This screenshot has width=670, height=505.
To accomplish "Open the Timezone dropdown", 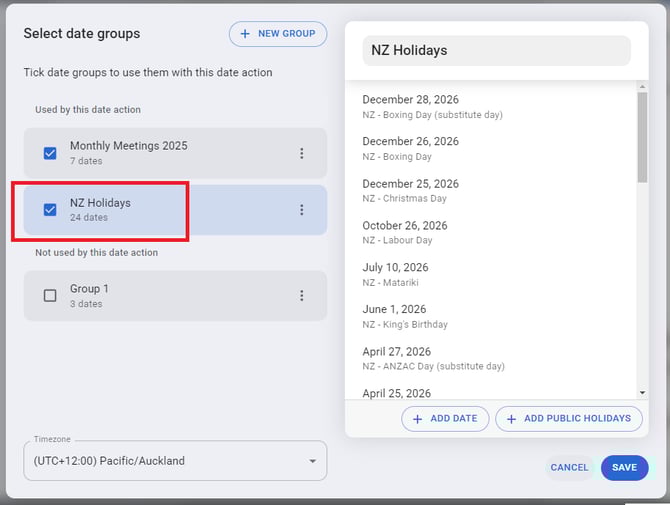I will pos(174,461).
